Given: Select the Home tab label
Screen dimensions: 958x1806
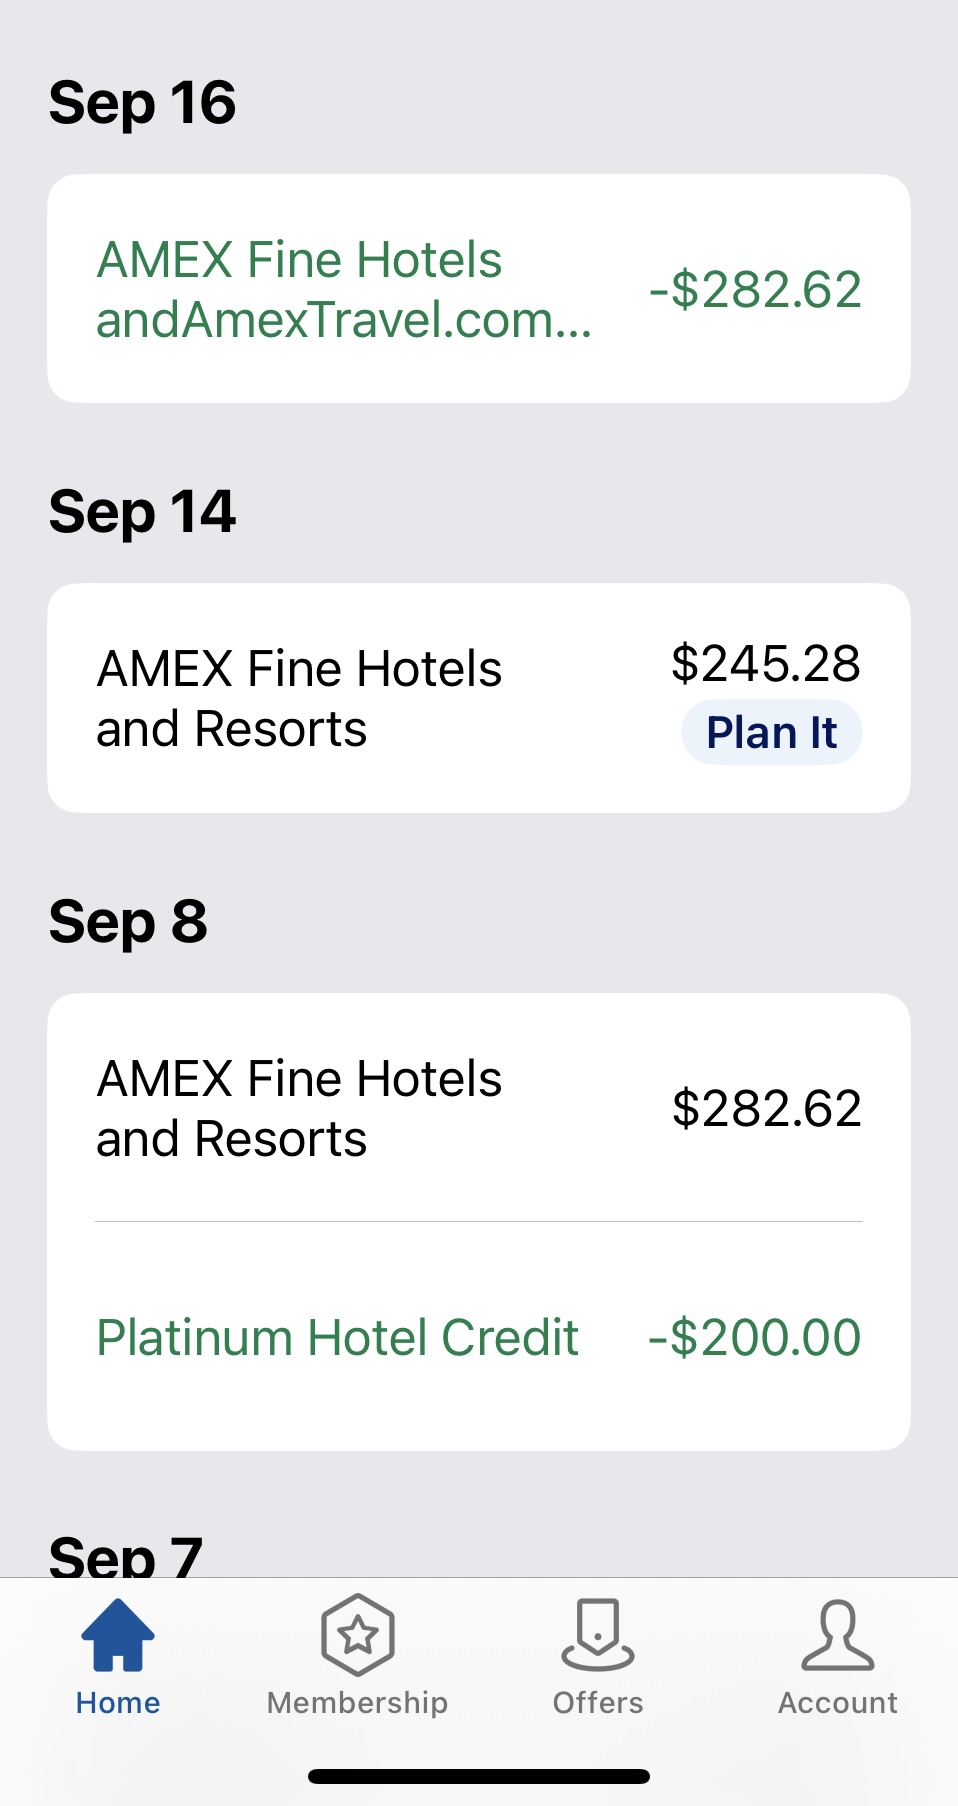Looking at the screenshot, I should [118, 1703].
